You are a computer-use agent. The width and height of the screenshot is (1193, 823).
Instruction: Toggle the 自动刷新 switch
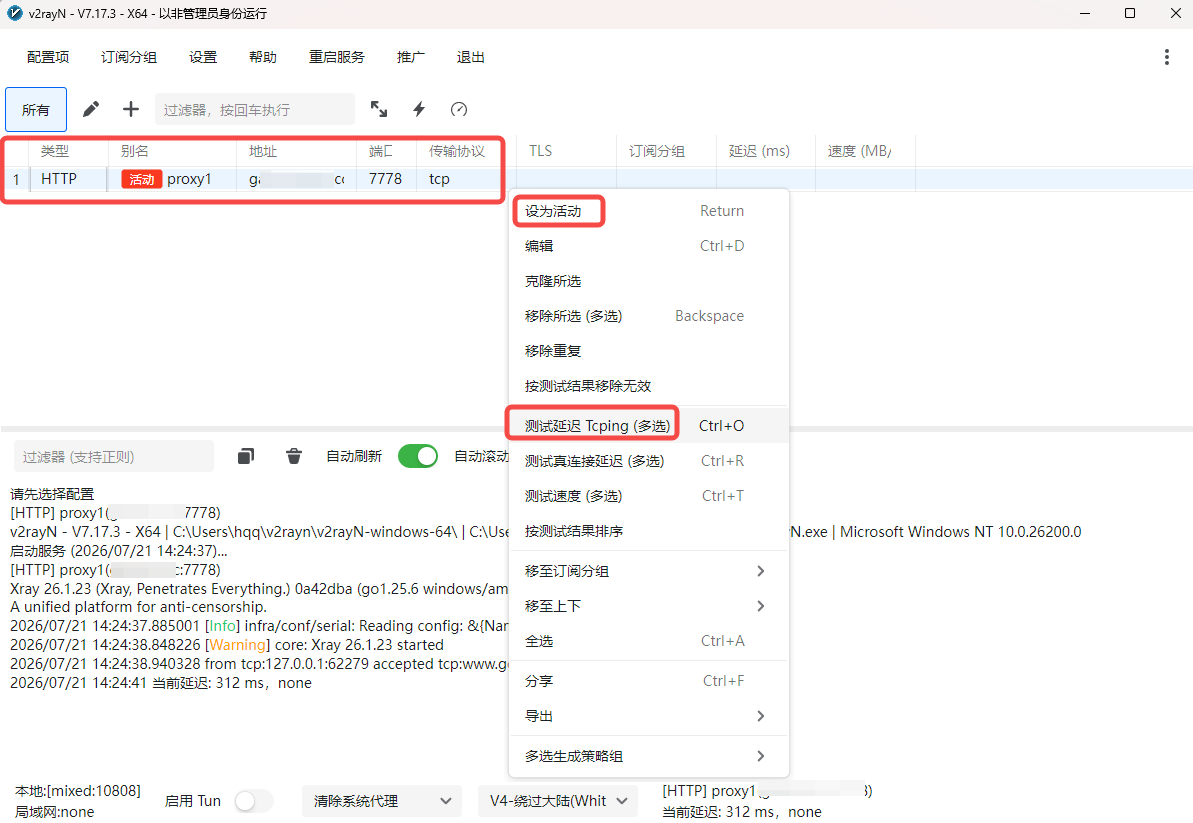(x=418, y=456)
